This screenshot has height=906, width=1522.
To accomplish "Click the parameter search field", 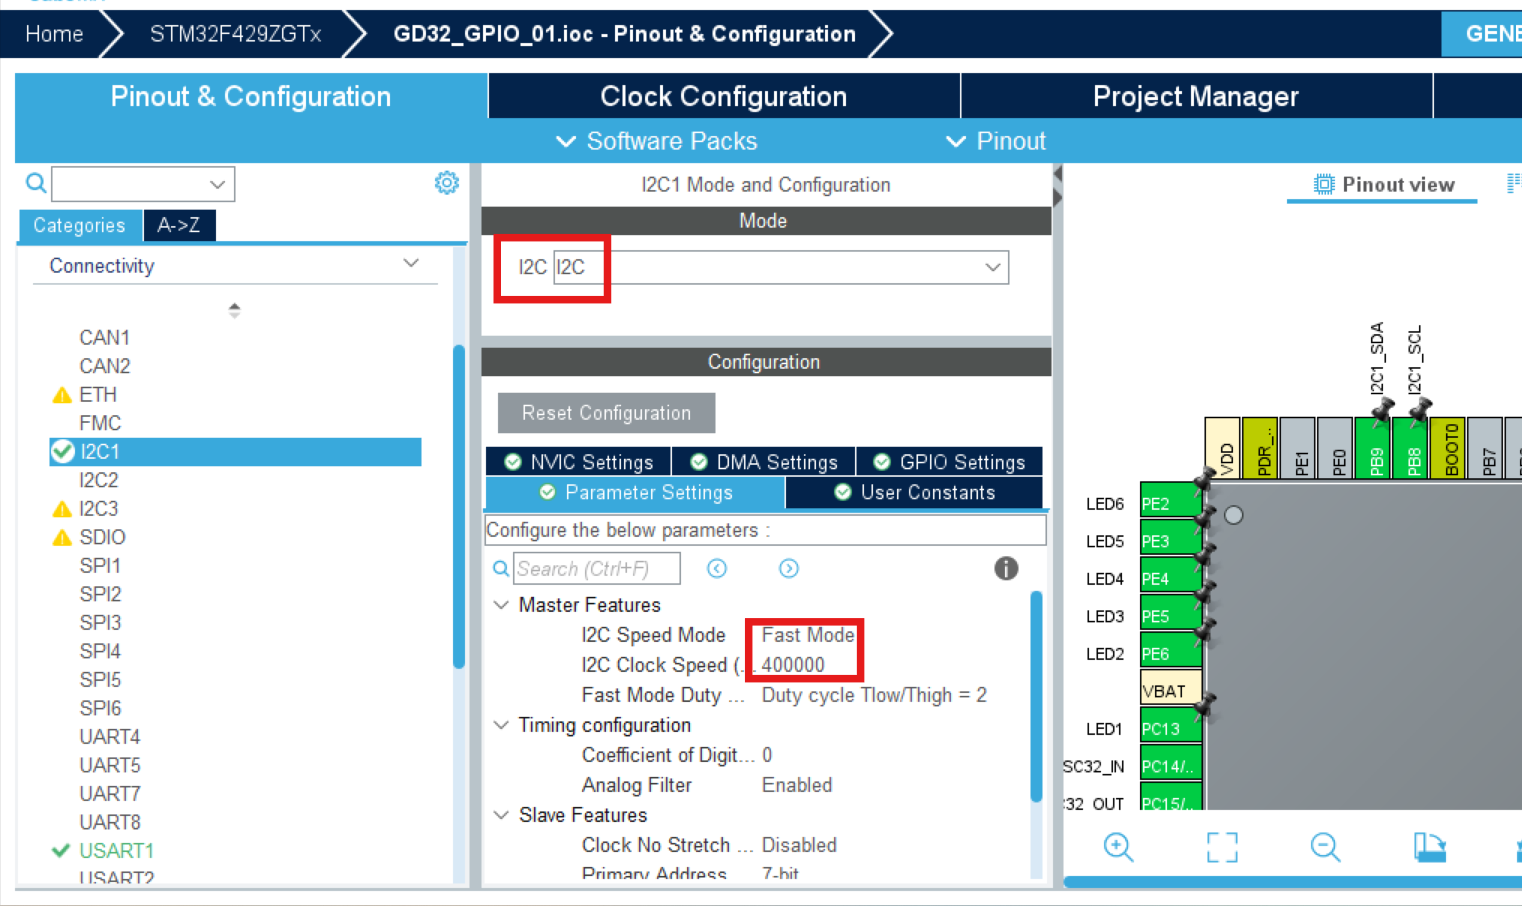I will [x=597, y=568].
